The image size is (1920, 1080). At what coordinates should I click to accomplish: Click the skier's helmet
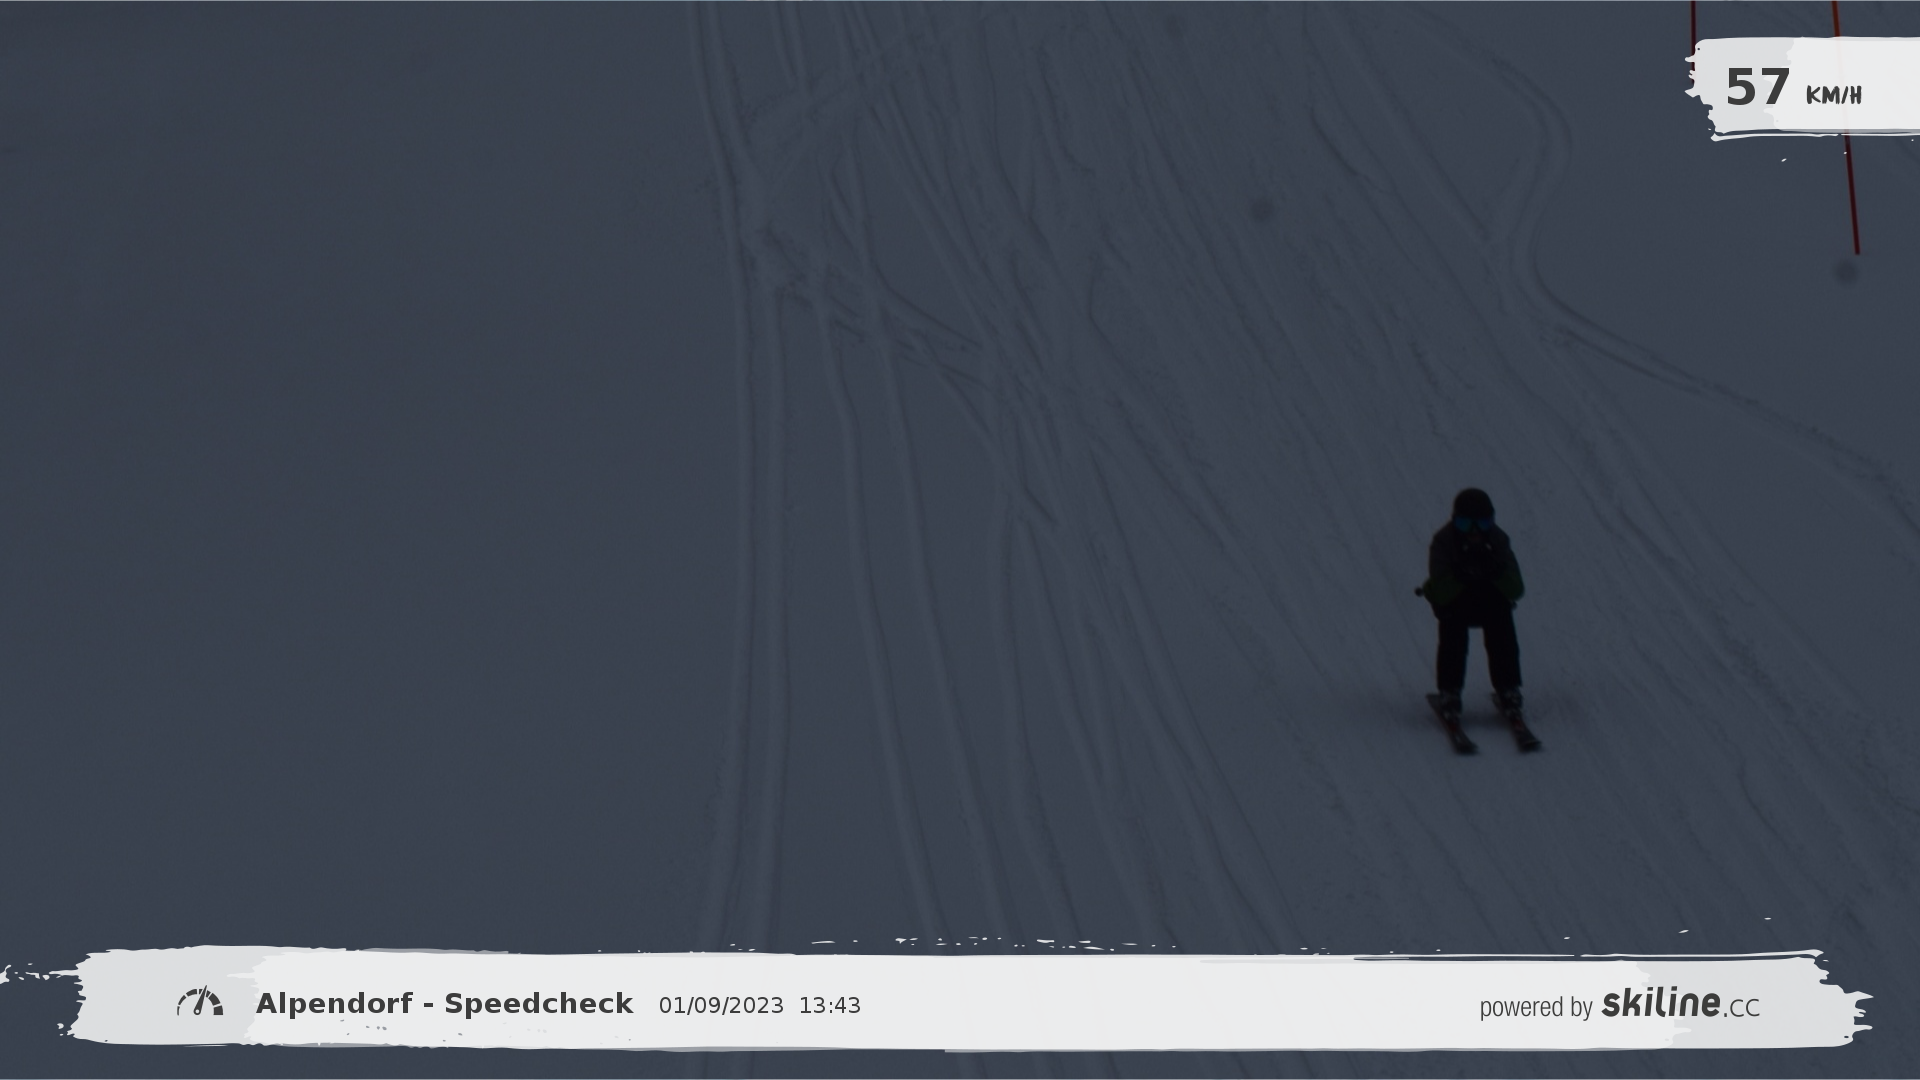pos(1472,502)
